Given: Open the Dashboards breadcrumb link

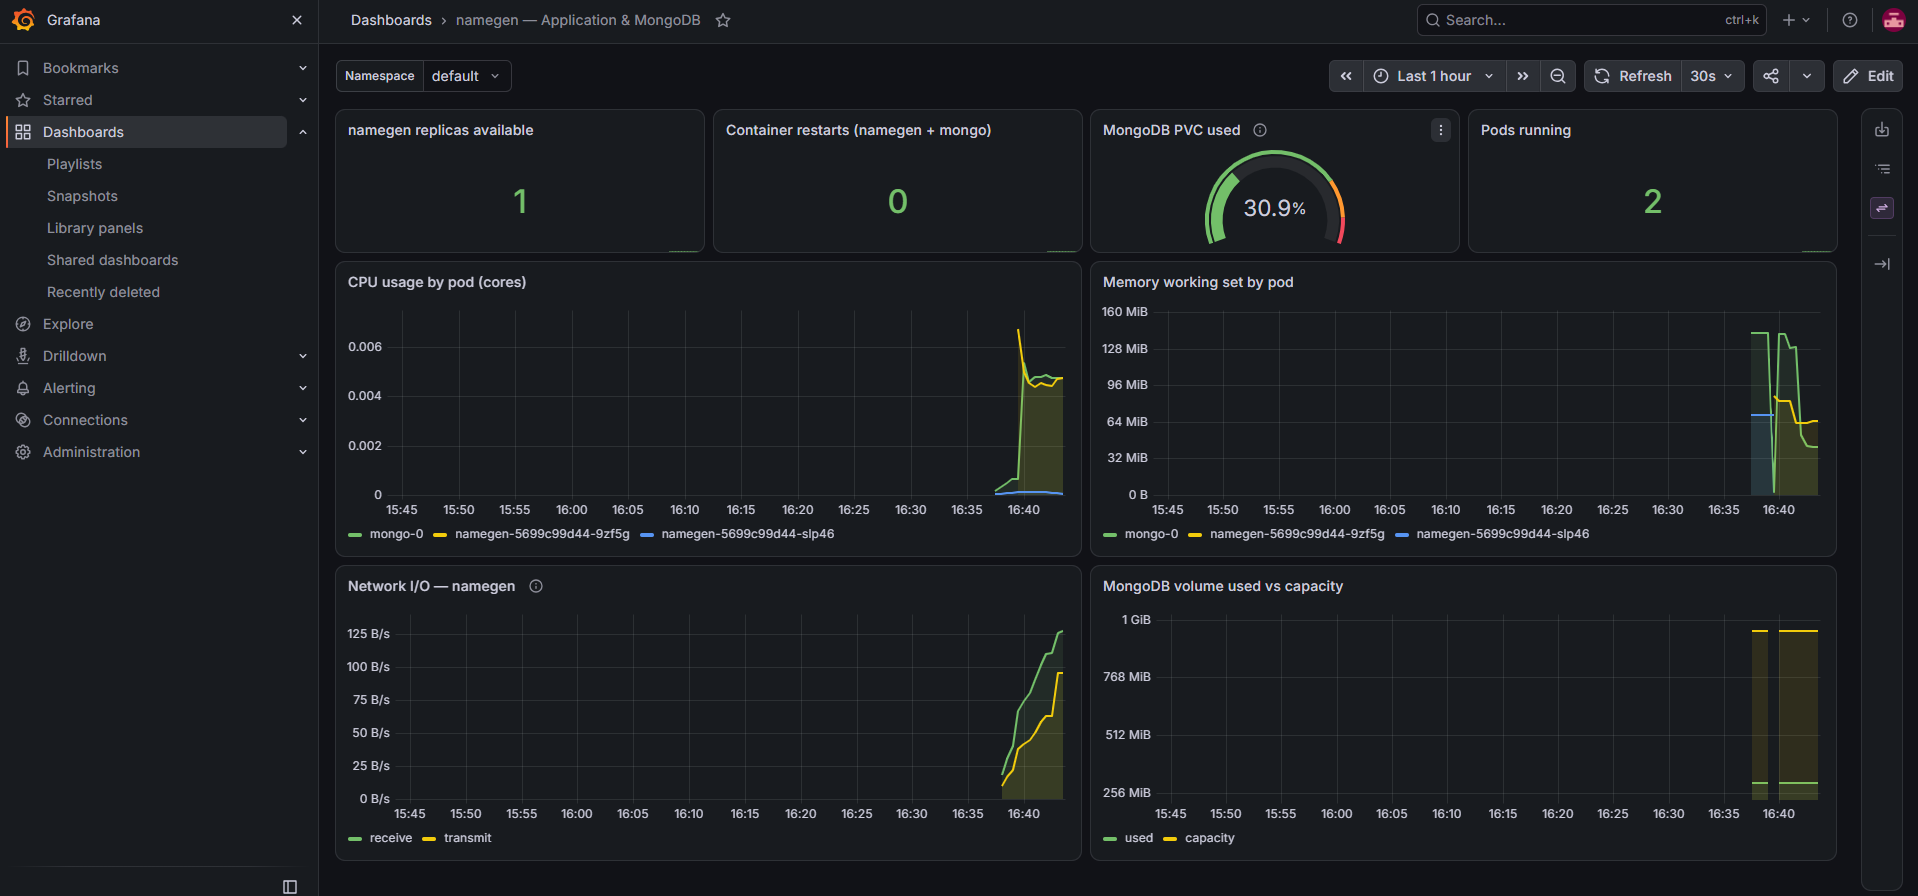Looking at the screenshot, I should pos(391,20).
